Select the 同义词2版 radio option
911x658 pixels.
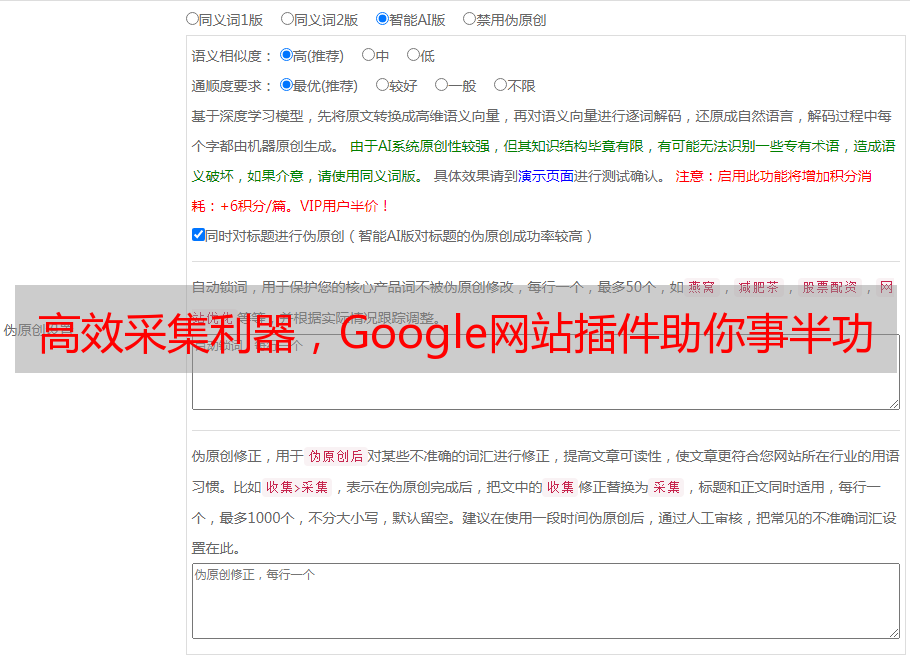(287, 19)
